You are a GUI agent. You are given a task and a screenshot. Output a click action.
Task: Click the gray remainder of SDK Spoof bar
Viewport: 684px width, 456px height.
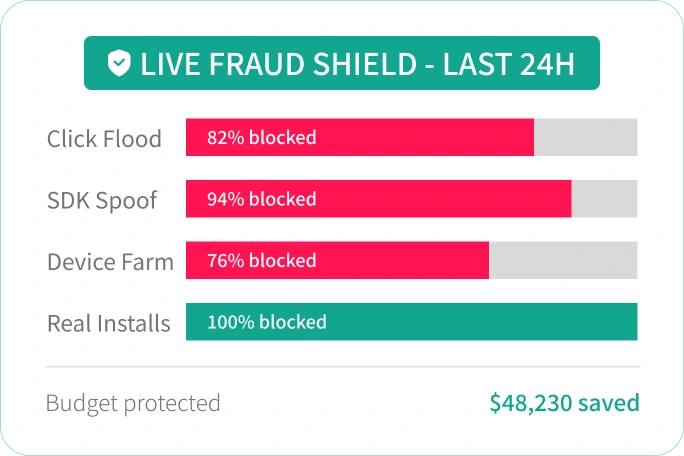[x=604, y=199]
